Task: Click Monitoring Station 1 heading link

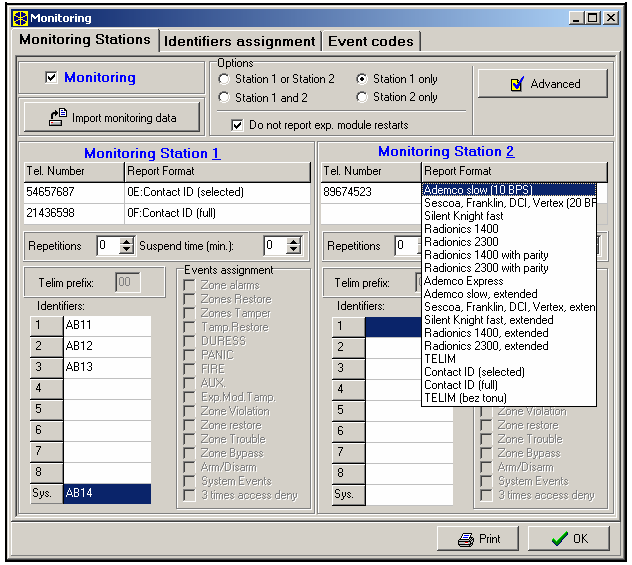Action: [x=152, y=154]
